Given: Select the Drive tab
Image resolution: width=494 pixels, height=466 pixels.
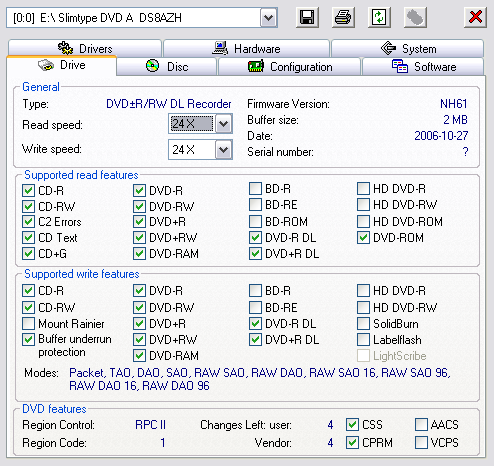Looking at the screenshot, I should pos(62,65).
